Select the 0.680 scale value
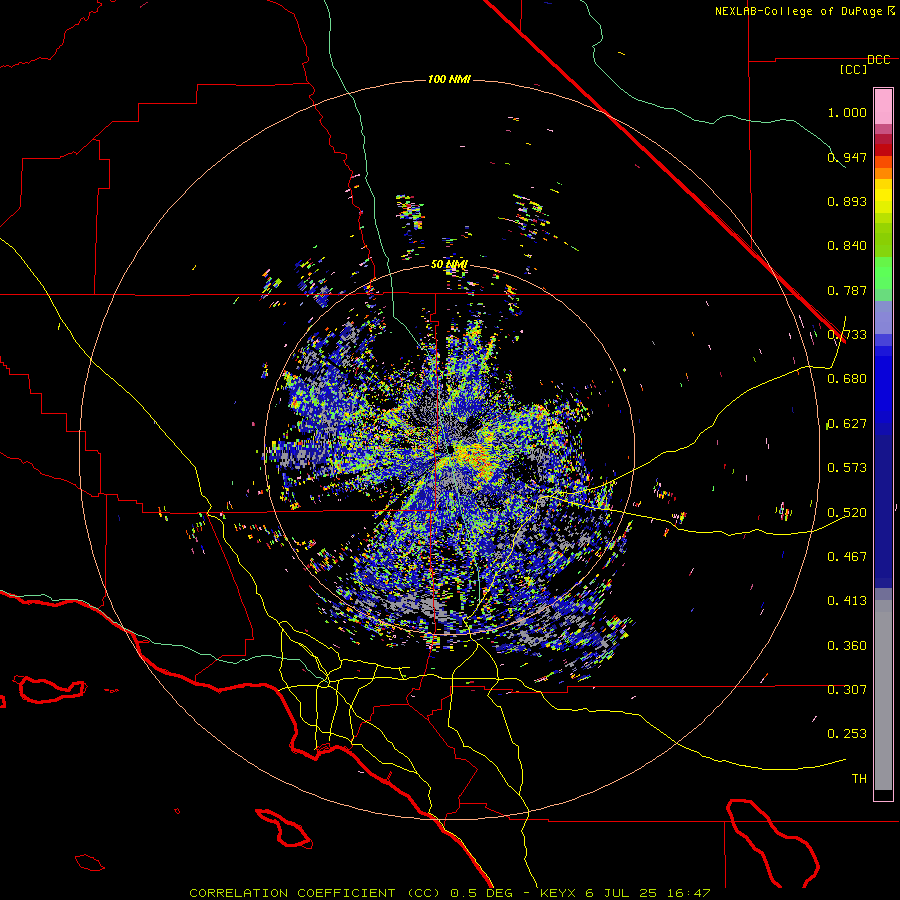The width and height of the screenshot is (900, 900). click(x=847, y=379)
